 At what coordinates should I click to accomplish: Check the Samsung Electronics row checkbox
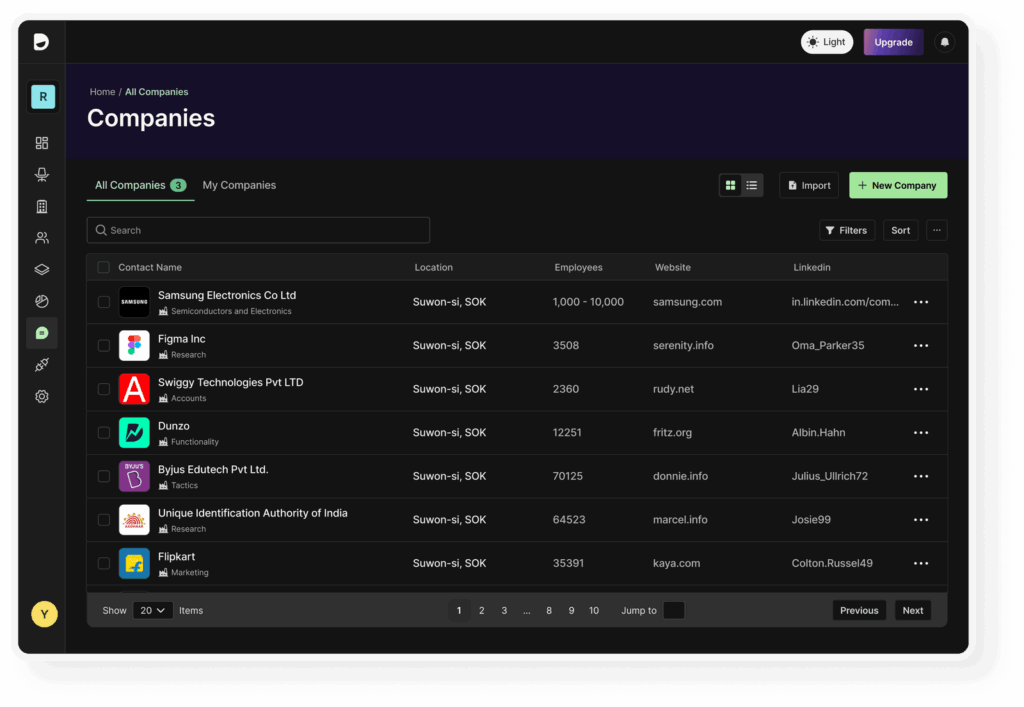click(x=103, y=302)
